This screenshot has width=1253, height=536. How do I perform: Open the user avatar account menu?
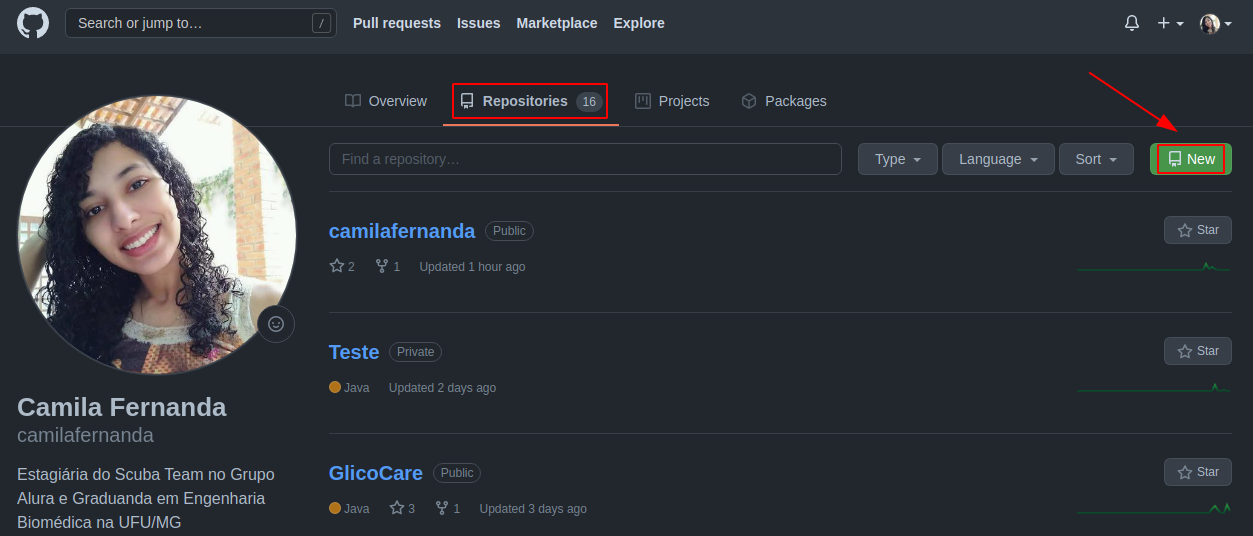tap(1215, 23)
